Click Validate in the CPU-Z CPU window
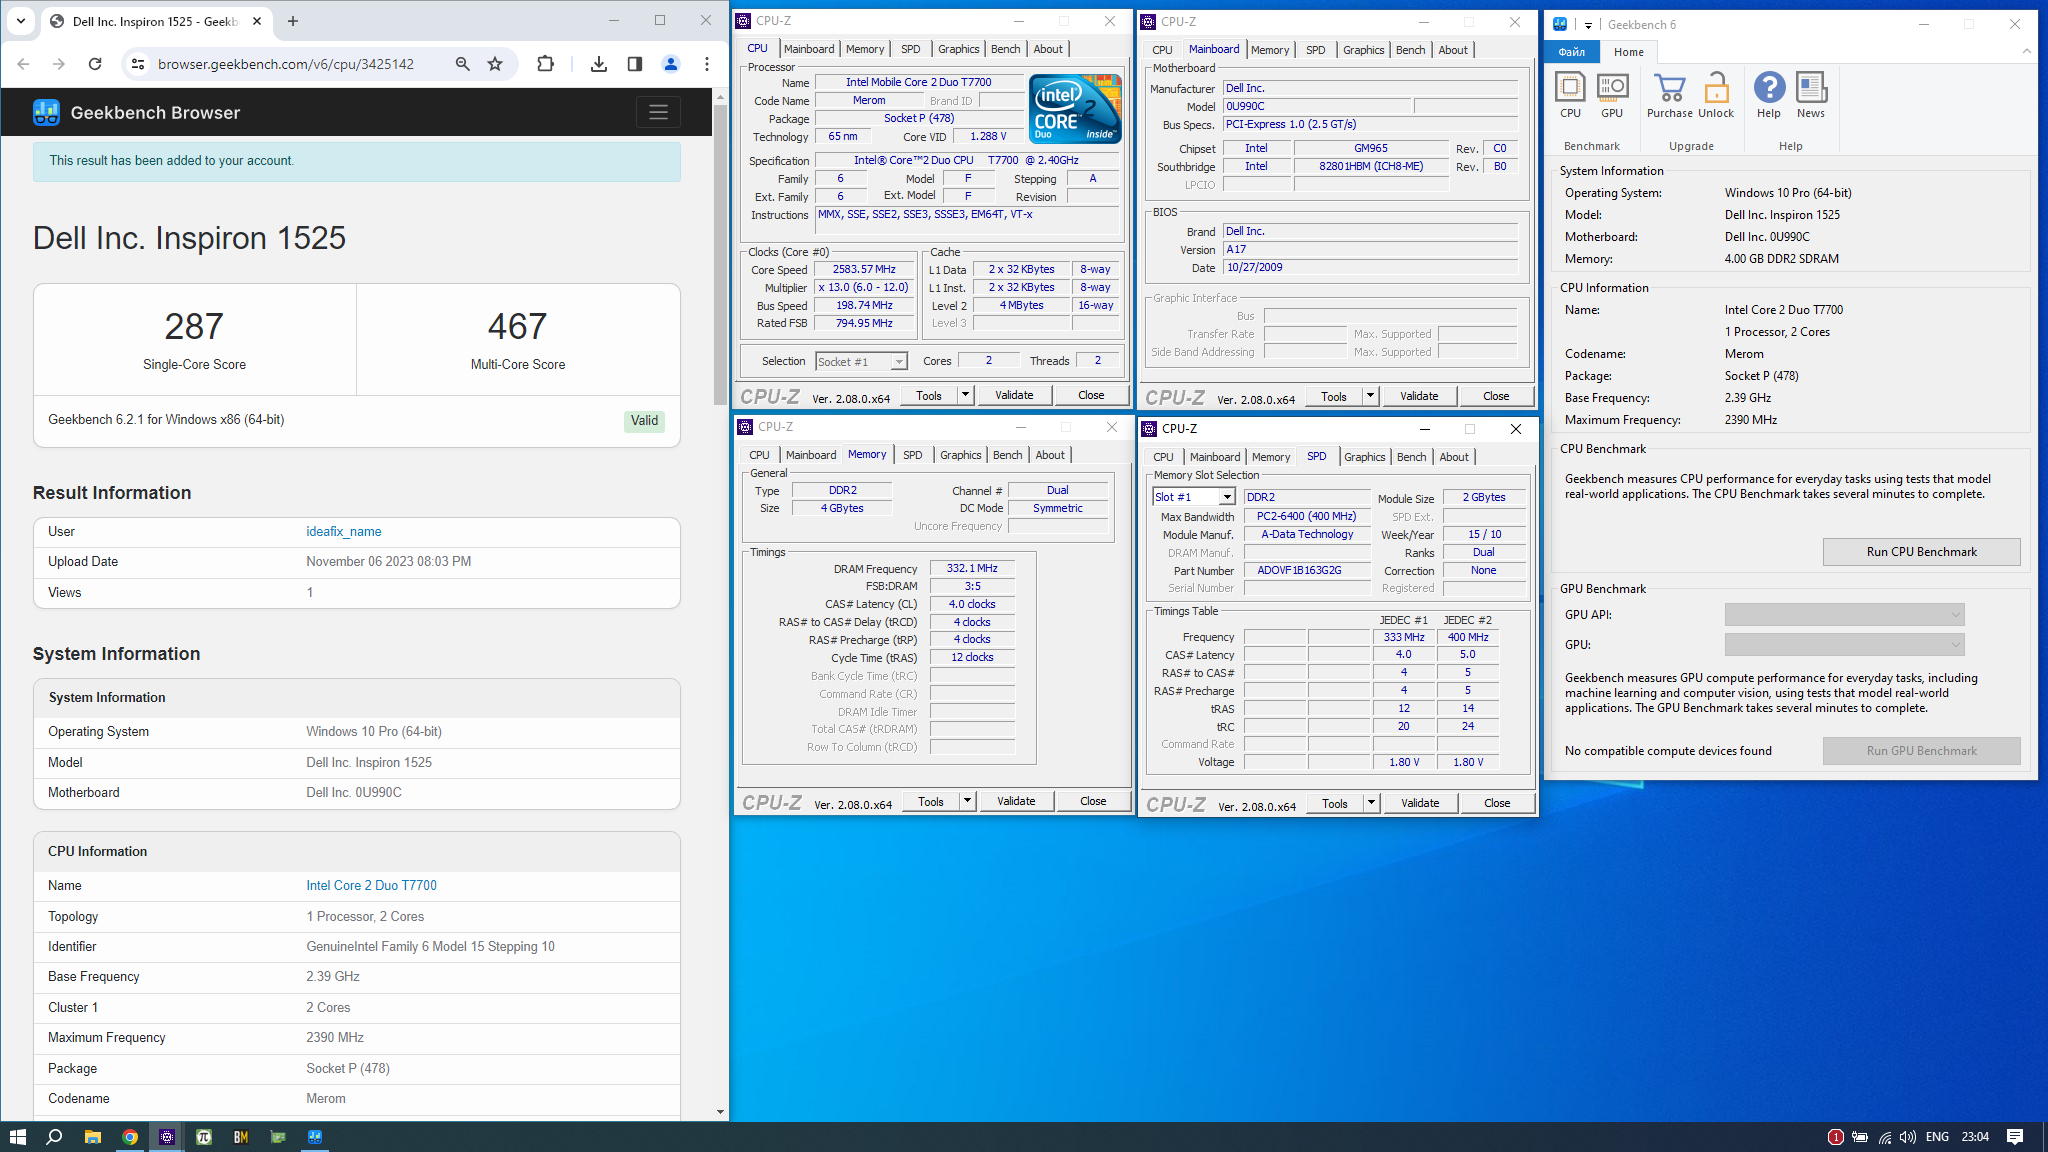The image size is (2048, 1152). [1014, 395]
